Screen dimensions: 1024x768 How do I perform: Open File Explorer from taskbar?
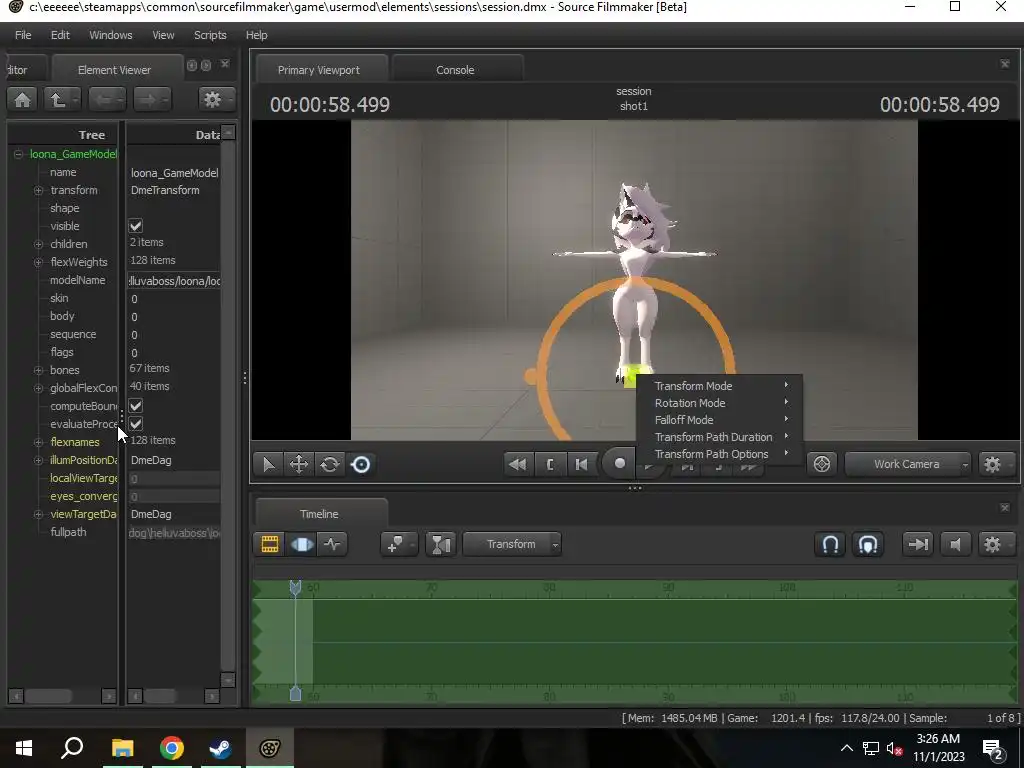tap(122, 748)
